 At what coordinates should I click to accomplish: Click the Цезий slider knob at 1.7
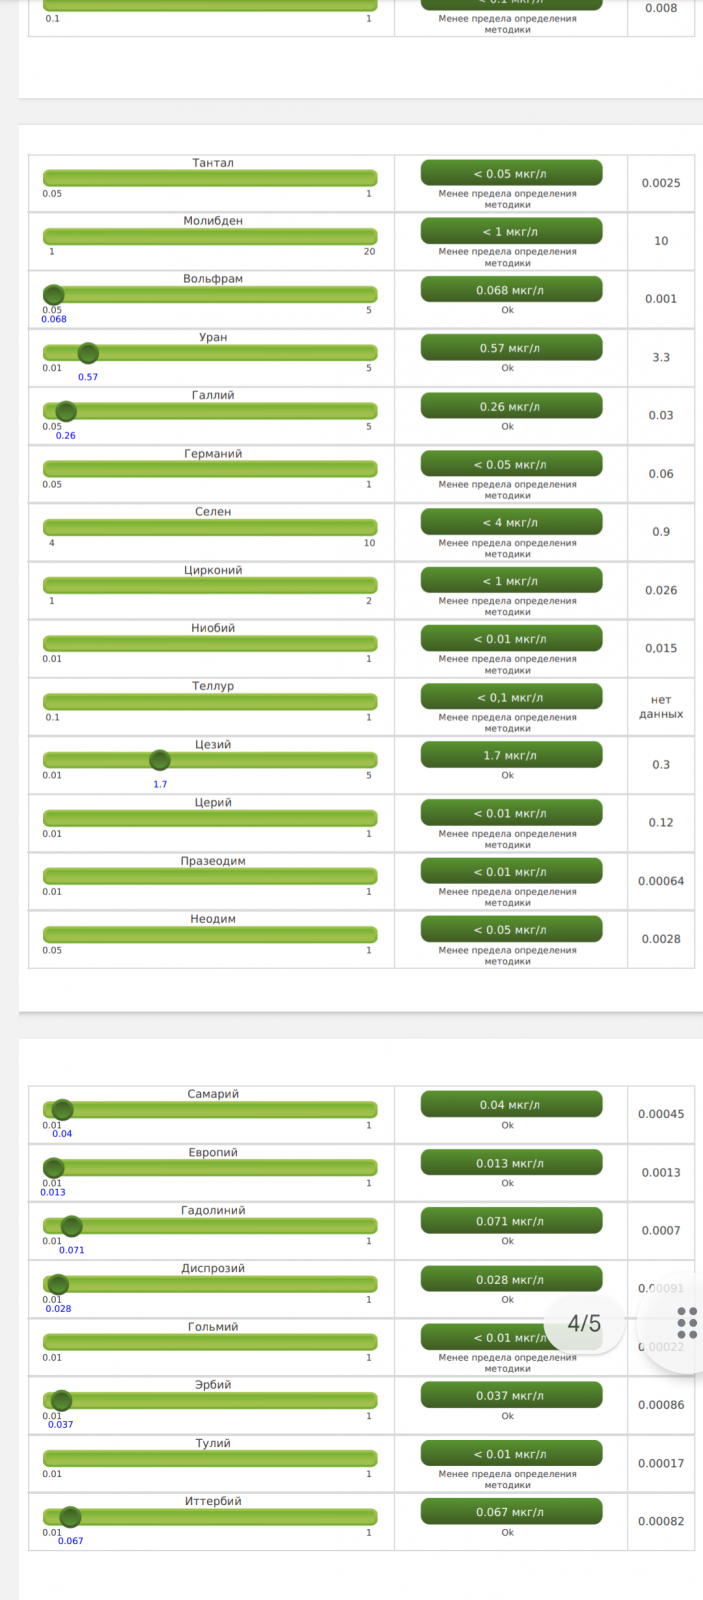(159, 760)
